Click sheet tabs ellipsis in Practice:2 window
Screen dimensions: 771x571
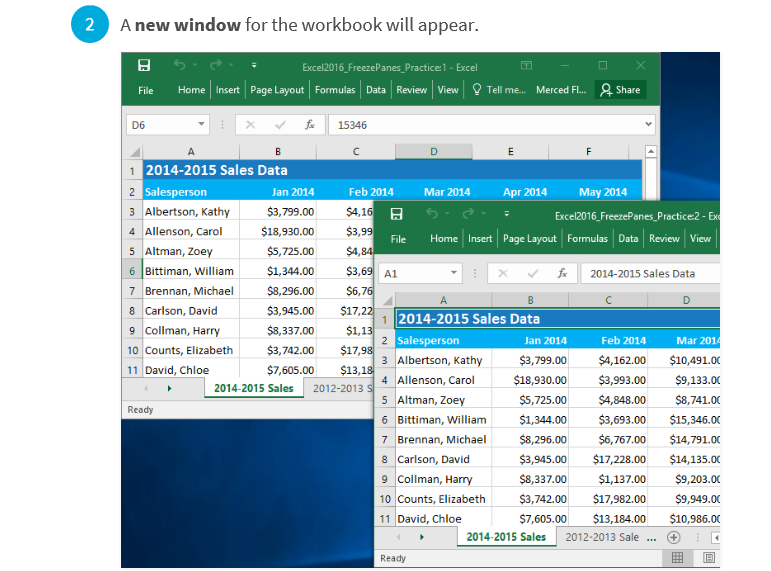point(652,539)
